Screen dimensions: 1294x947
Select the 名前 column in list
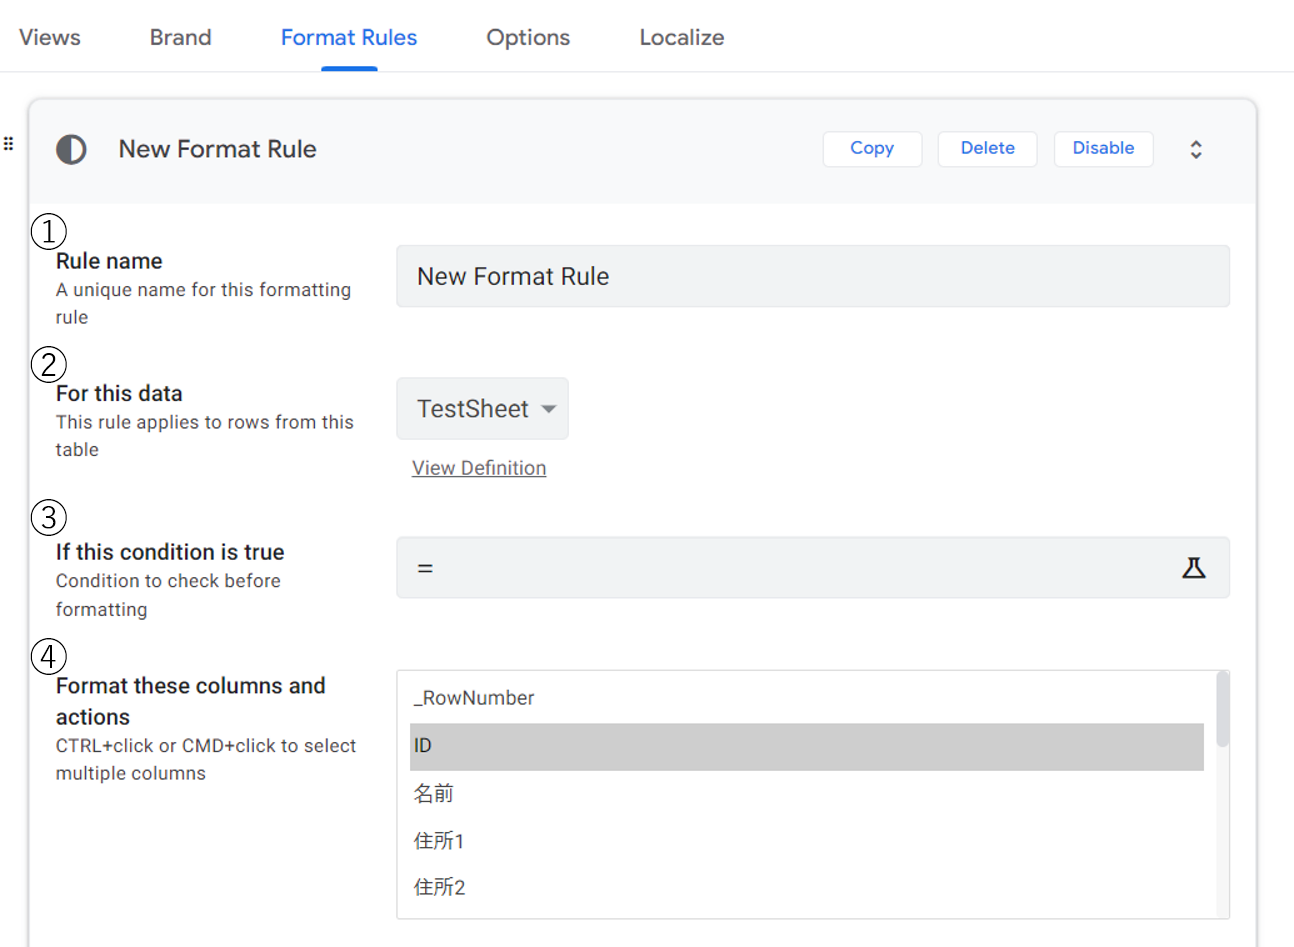click(435, 794)
